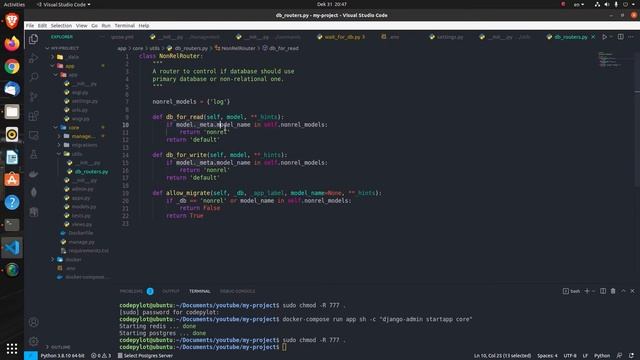Close the db_routers.py tab
Image resolution: width=640 pixels, height=360 pixels.
pyautogui.click(x=593, y=37)
